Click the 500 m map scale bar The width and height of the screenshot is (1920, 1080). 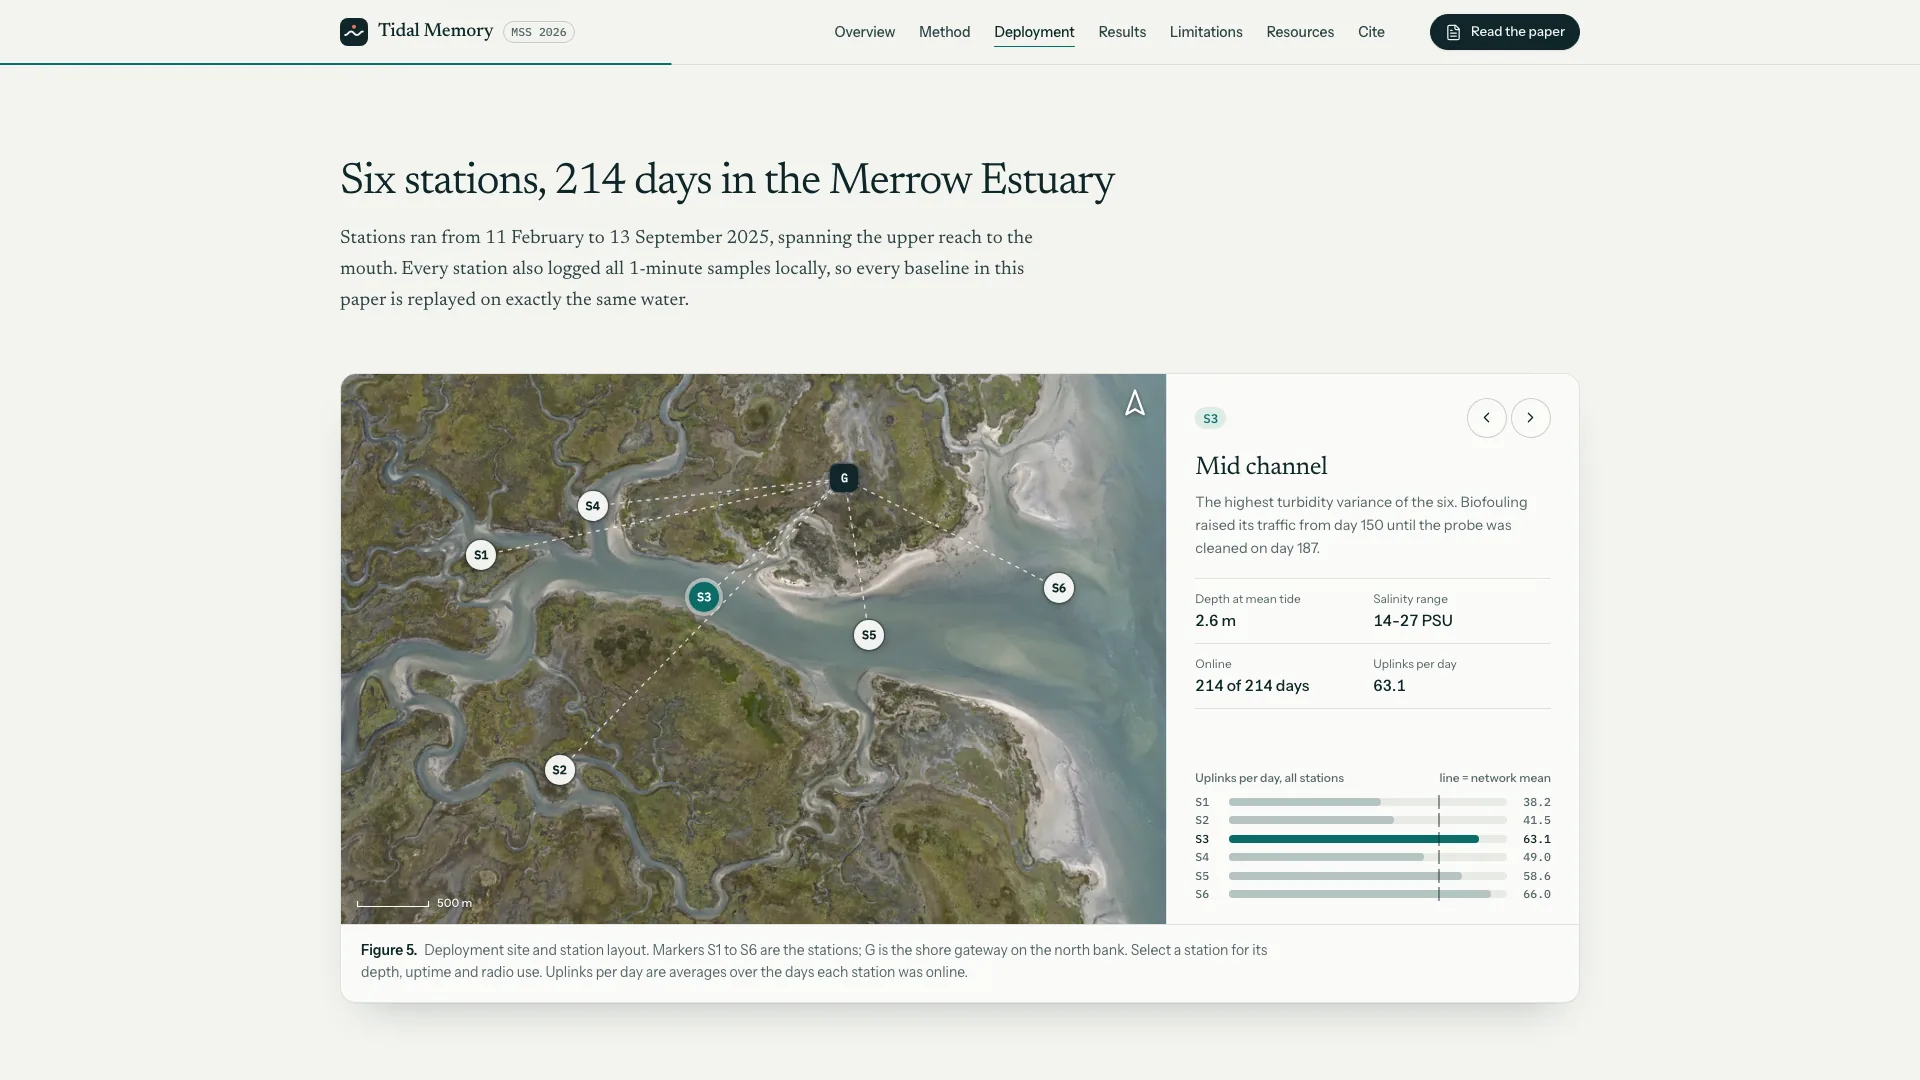pyautogui.click(x=414, y=903)
